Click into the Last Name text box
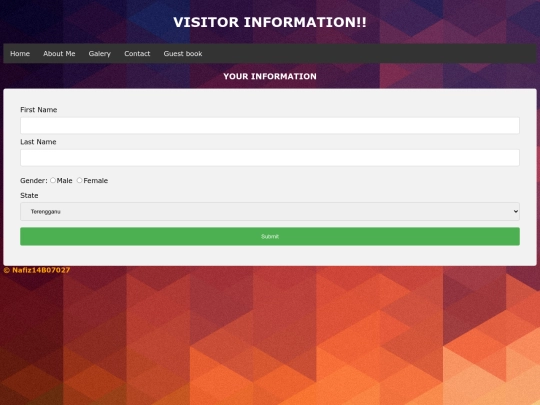Screen dimensions: 540x405 pyautogui.click(x=270, y=157)
